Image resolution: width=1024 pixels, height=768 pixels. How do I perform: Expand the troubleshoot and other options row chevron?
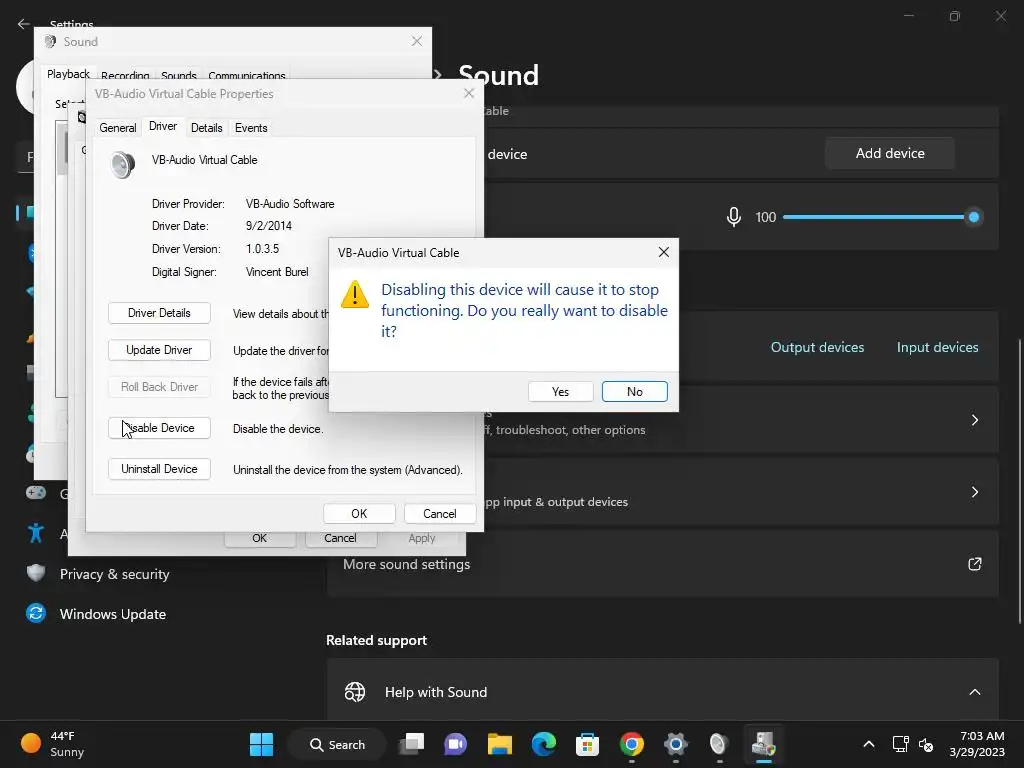[974, 420]
